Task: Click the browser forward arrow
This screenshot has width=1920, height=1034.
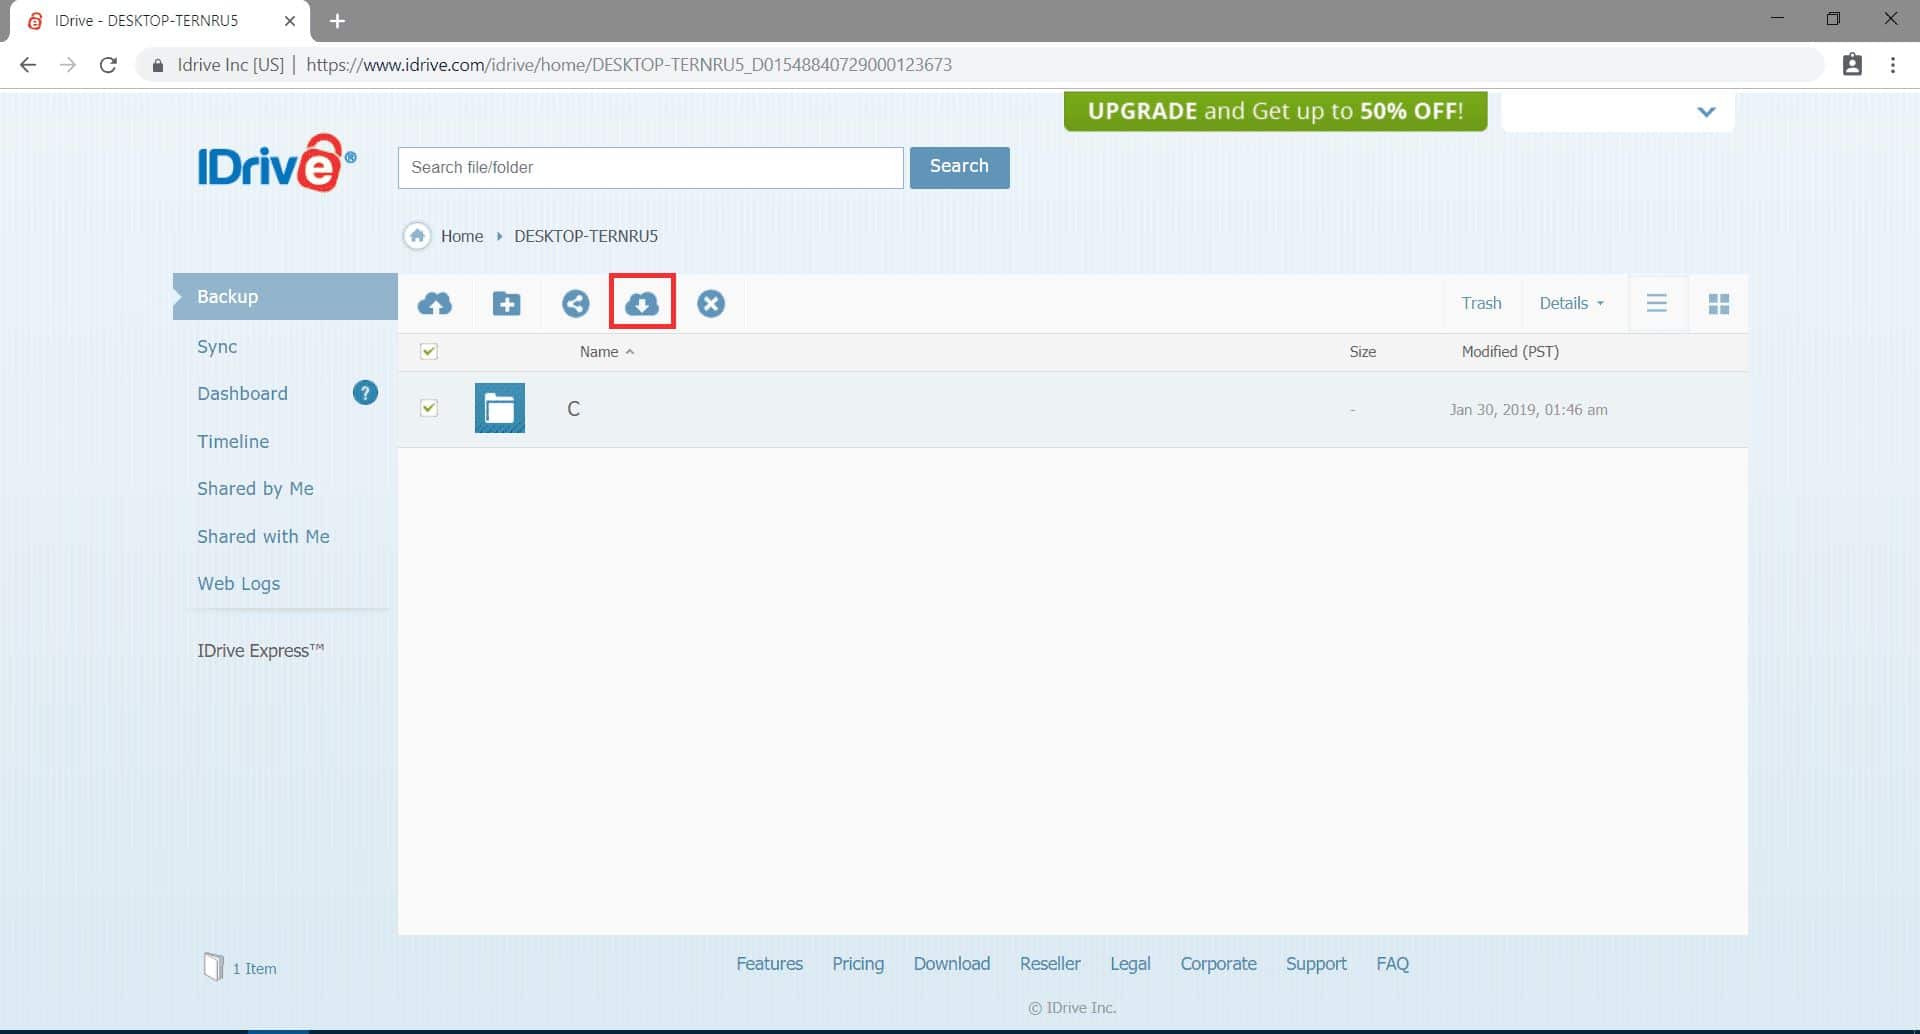Action: point(68,65)
